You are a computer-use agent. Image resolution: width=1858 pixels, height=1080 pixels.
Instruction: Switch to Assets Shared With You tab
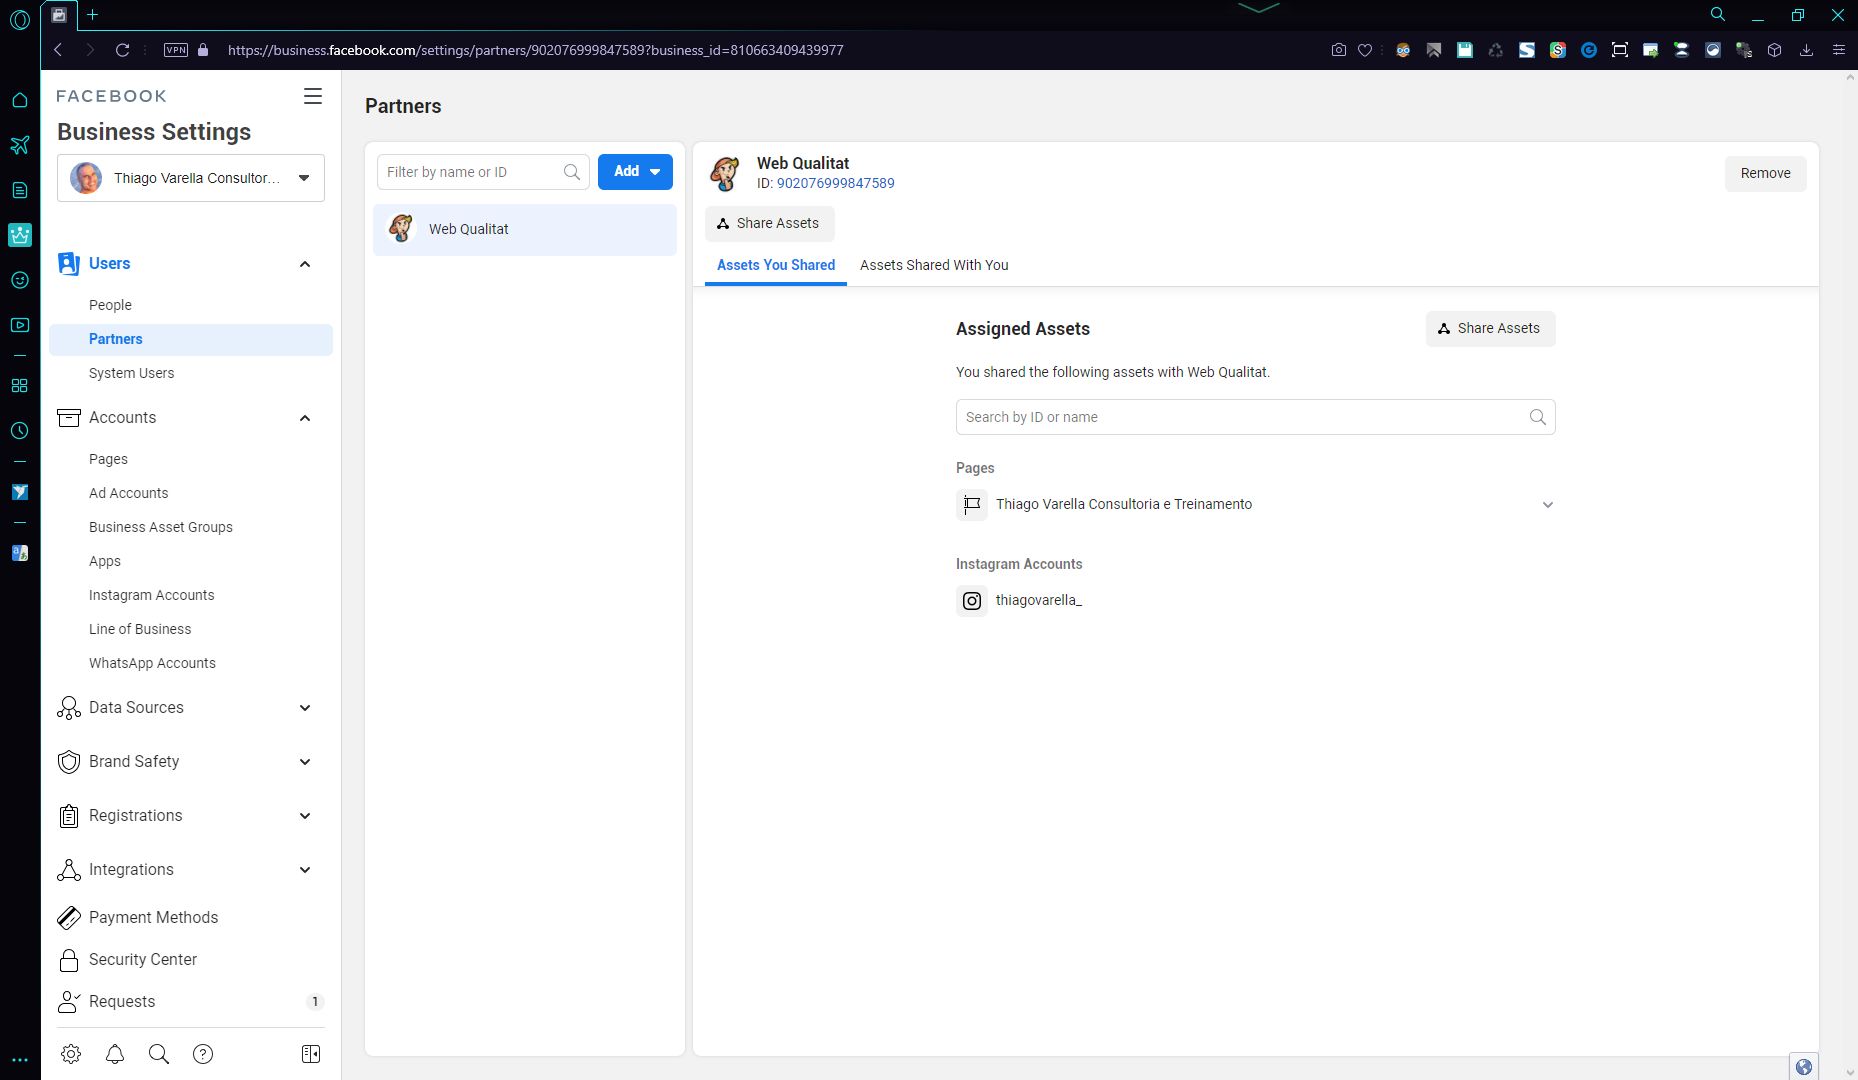(x=934, y=265)
